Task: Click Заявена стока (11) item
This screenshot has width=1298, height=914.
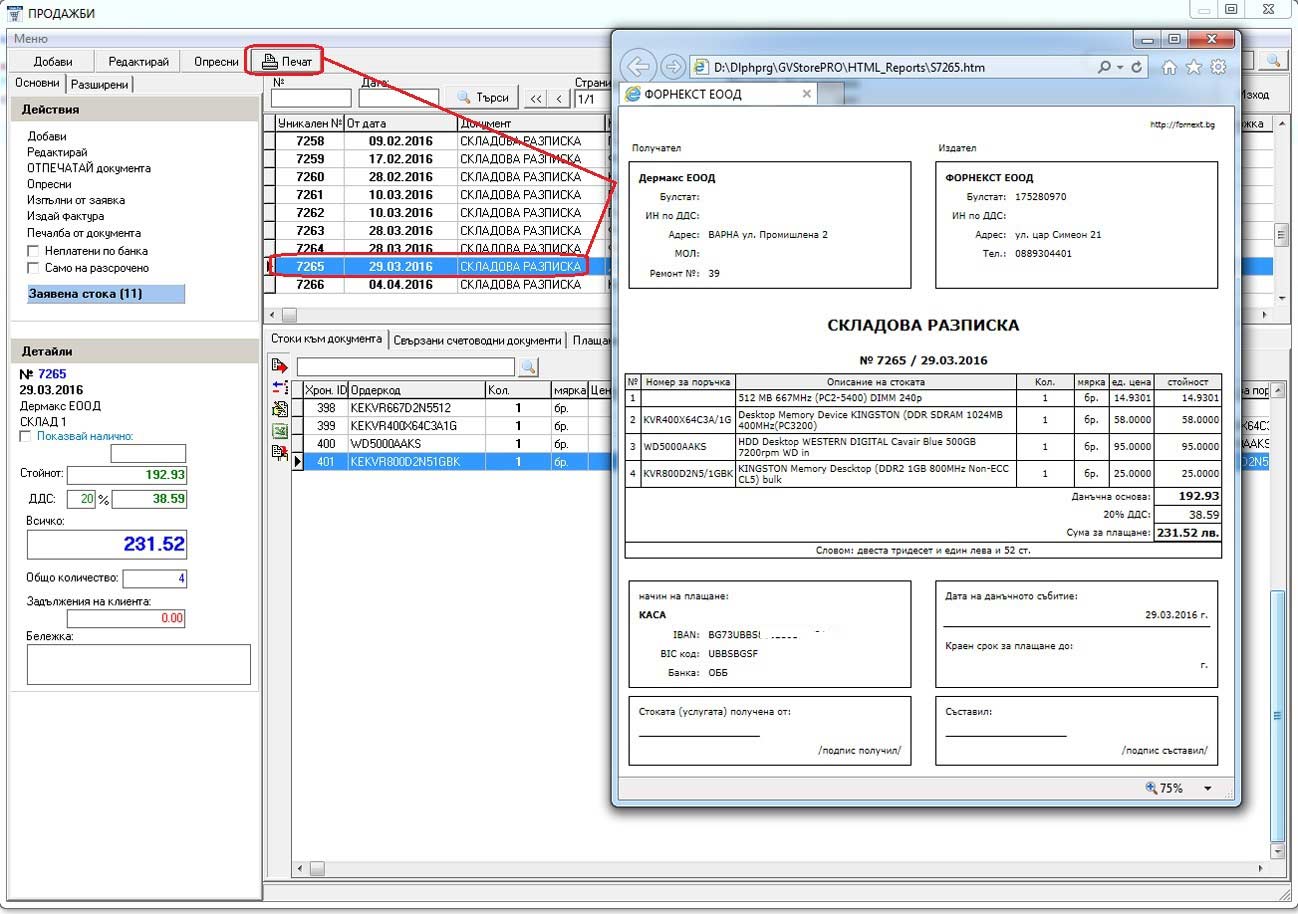Action: (106, 294)
